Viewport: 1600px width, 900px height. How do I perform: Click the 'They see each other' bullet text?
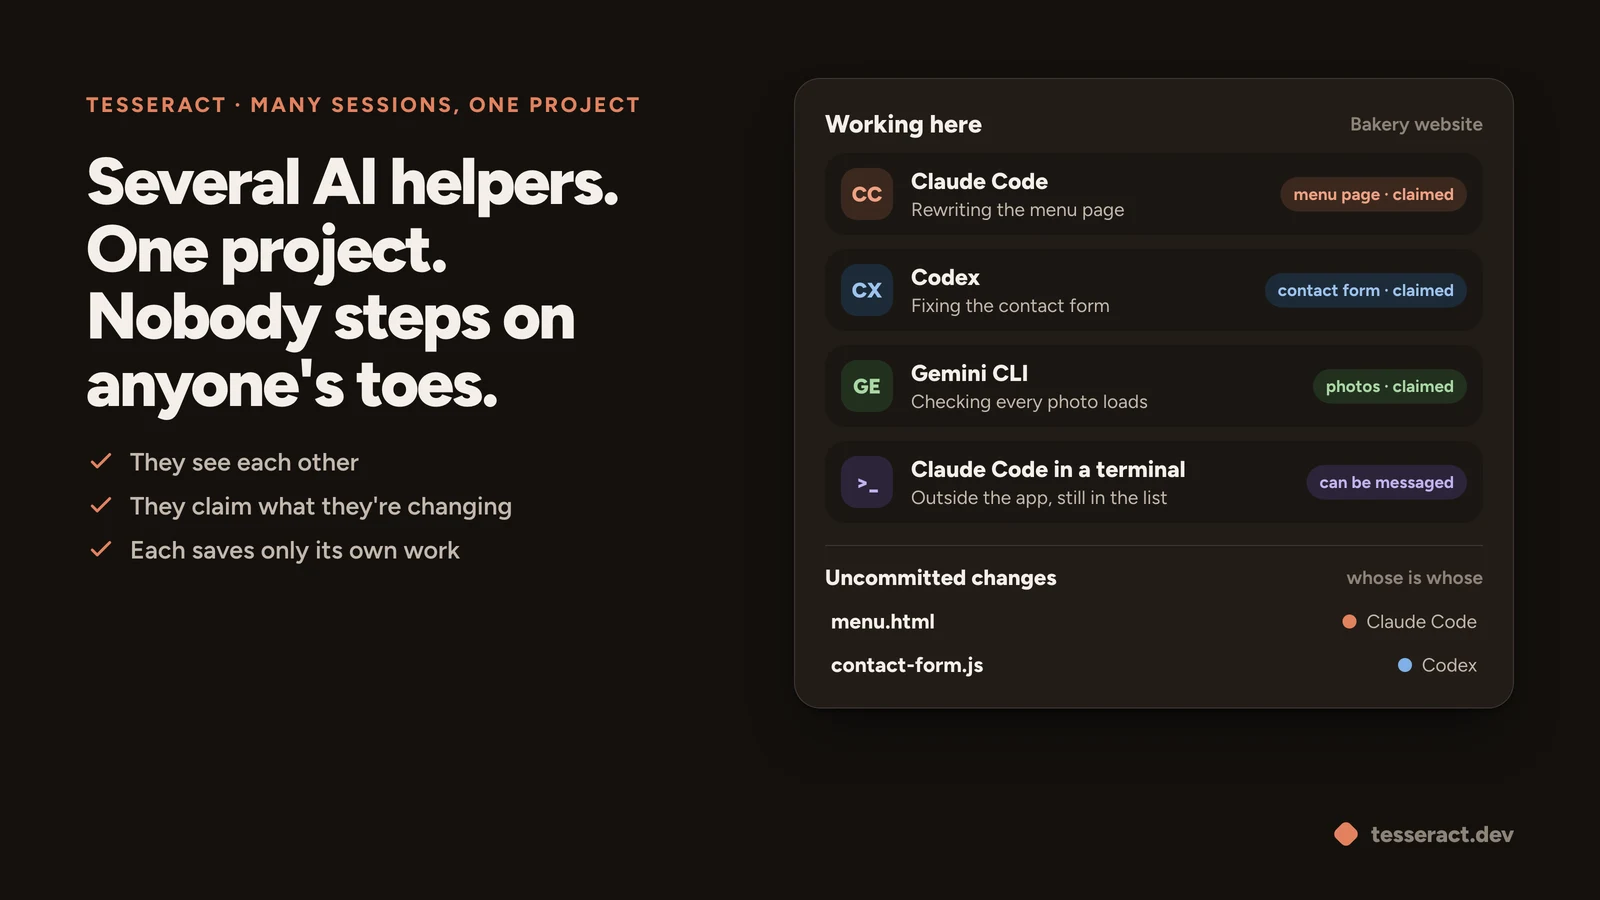pyautogui.click(x=244, y=462)
